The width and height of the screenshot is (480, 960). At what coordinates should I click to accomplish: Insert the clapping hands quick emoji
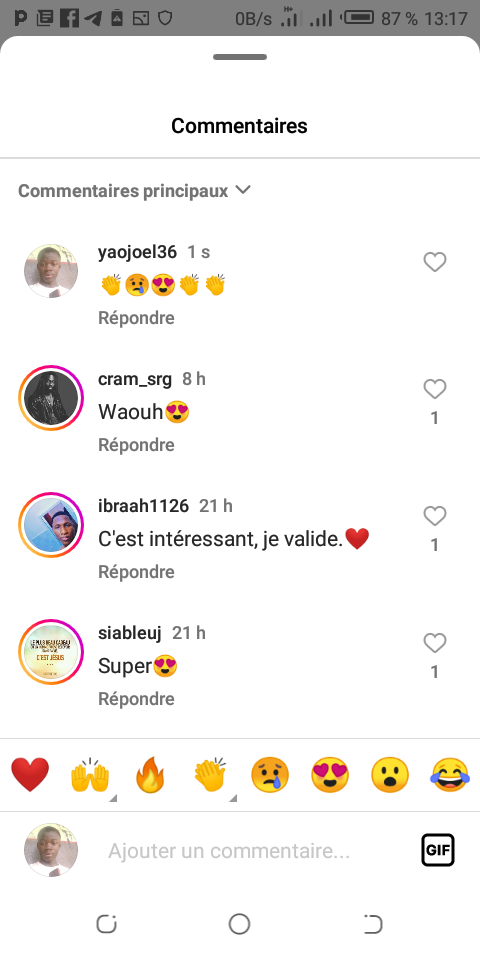[210, 775]
